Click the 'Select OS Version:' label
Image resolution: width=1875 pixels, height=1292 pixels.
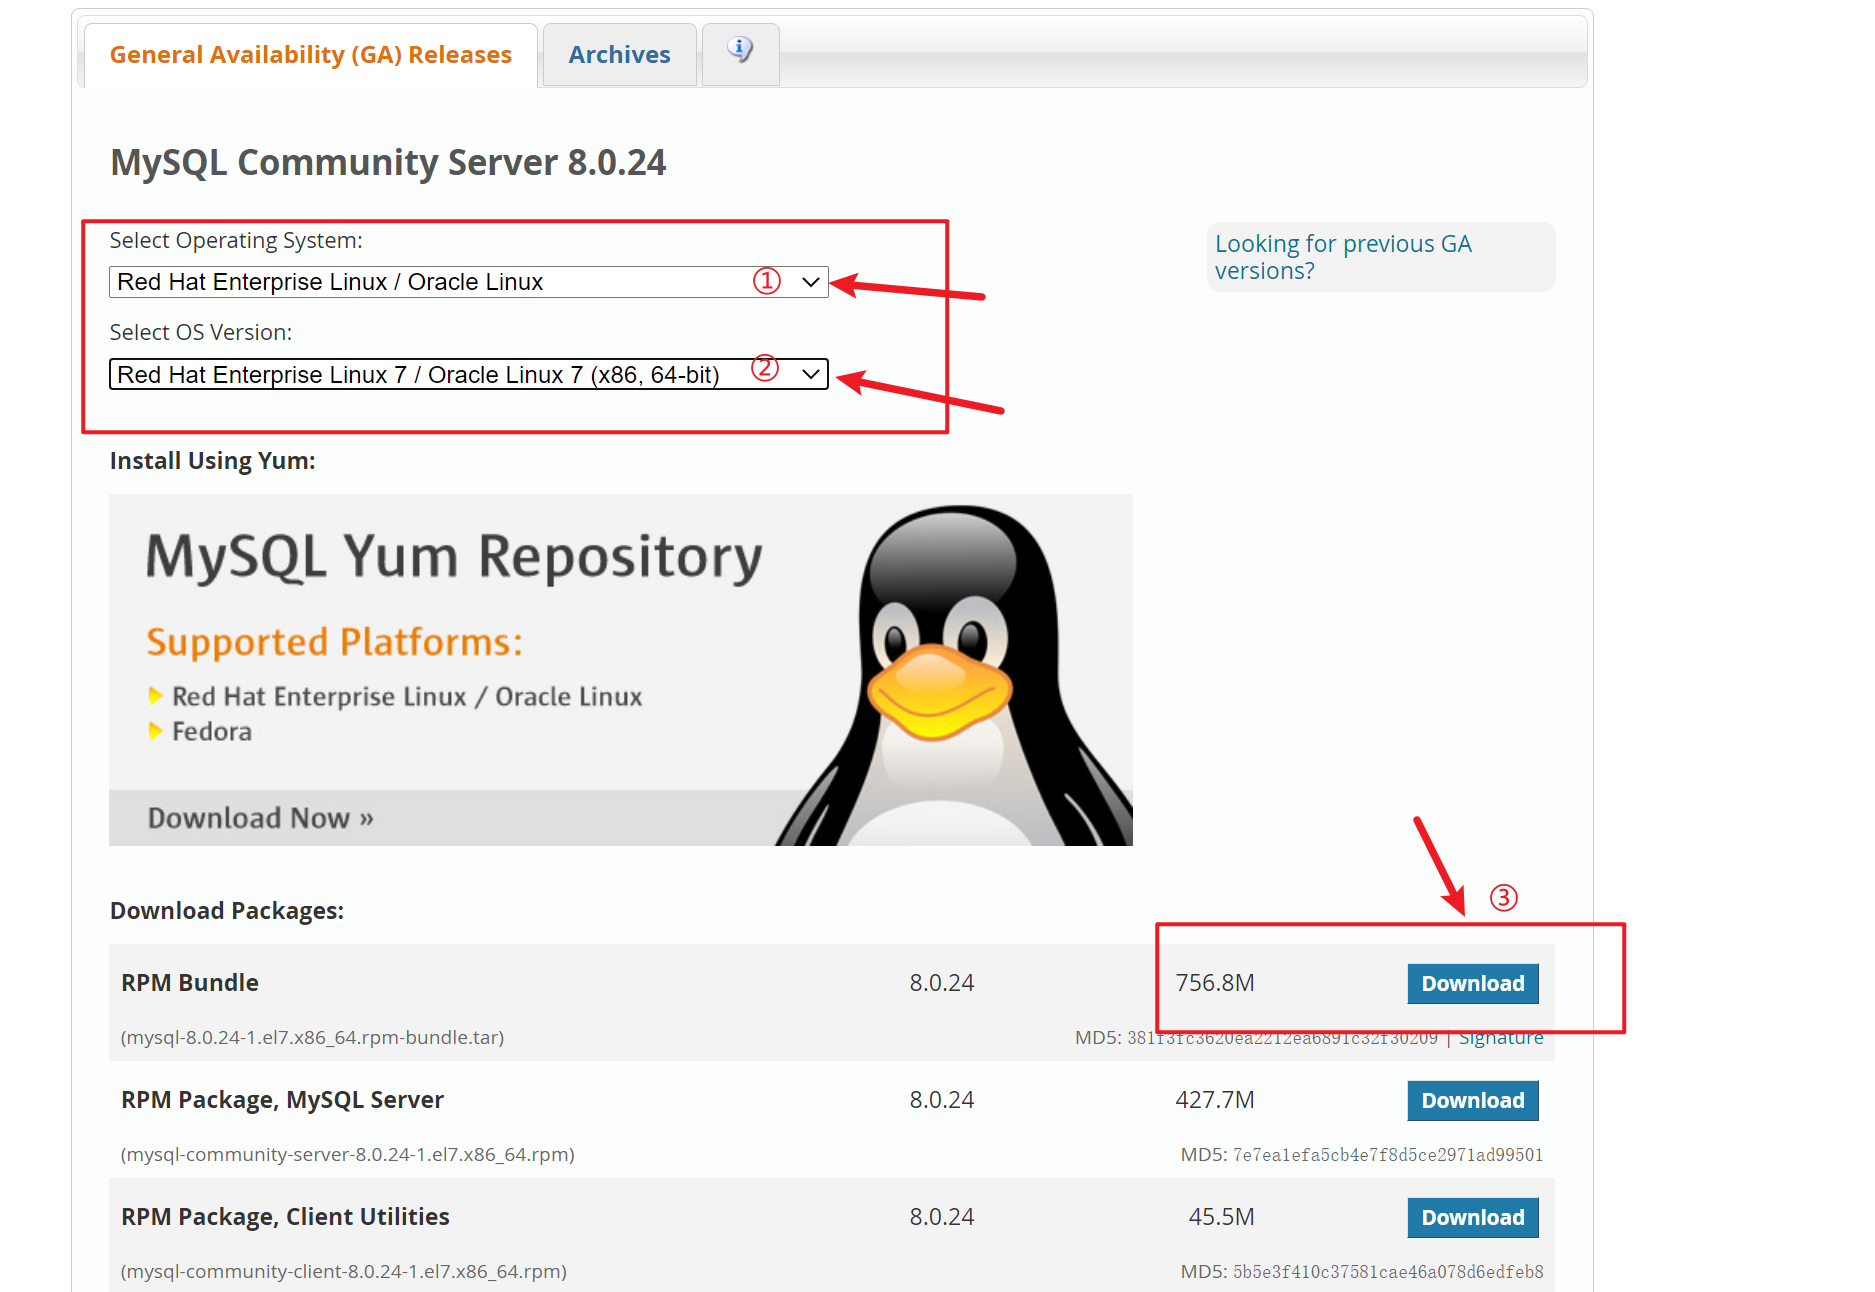pyautogui.click(x=201, y=333)
